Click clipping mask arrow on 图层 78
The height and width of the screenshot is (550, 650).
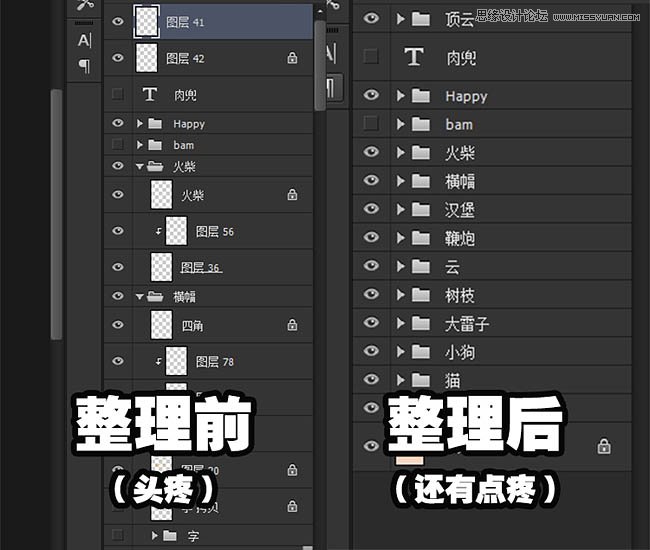[158, 361]
